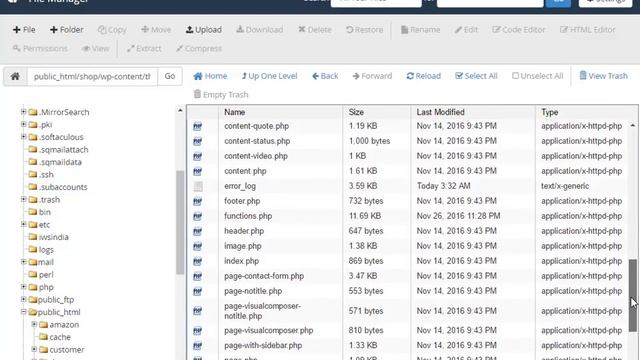Open the Code Editor
Viewport: 640px width, 360px height.
[x=518, y=30]
